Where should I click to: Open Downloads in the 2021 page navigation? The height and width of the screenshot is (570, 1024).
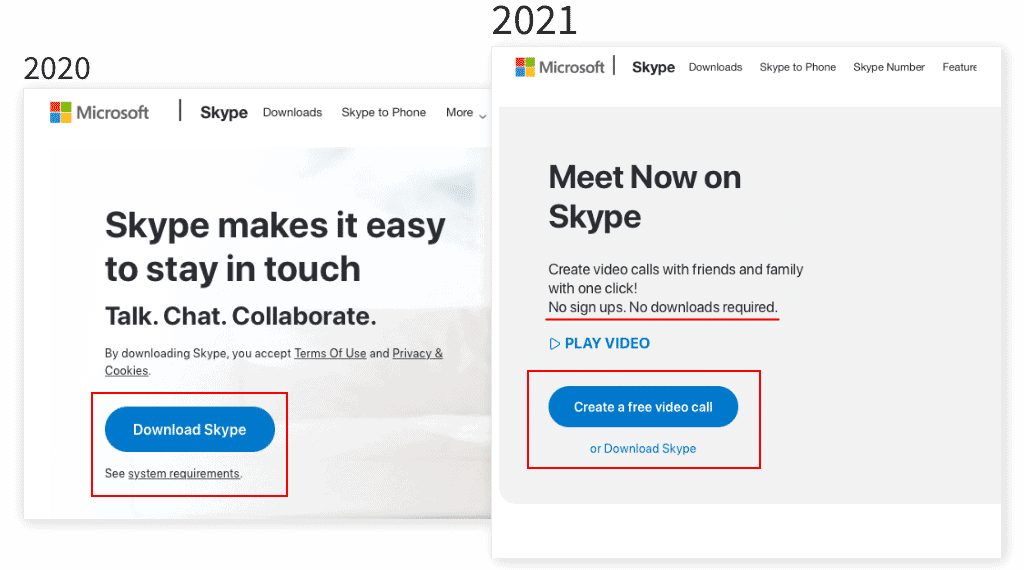(715, 67)
